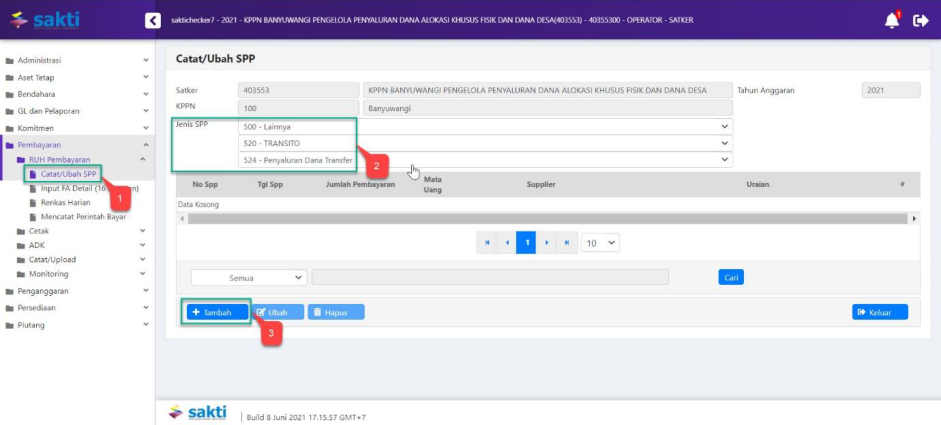Viewport: 941px width, 425px height.
Task: Click the logout icon in header
Action: [x=921, y=20]
